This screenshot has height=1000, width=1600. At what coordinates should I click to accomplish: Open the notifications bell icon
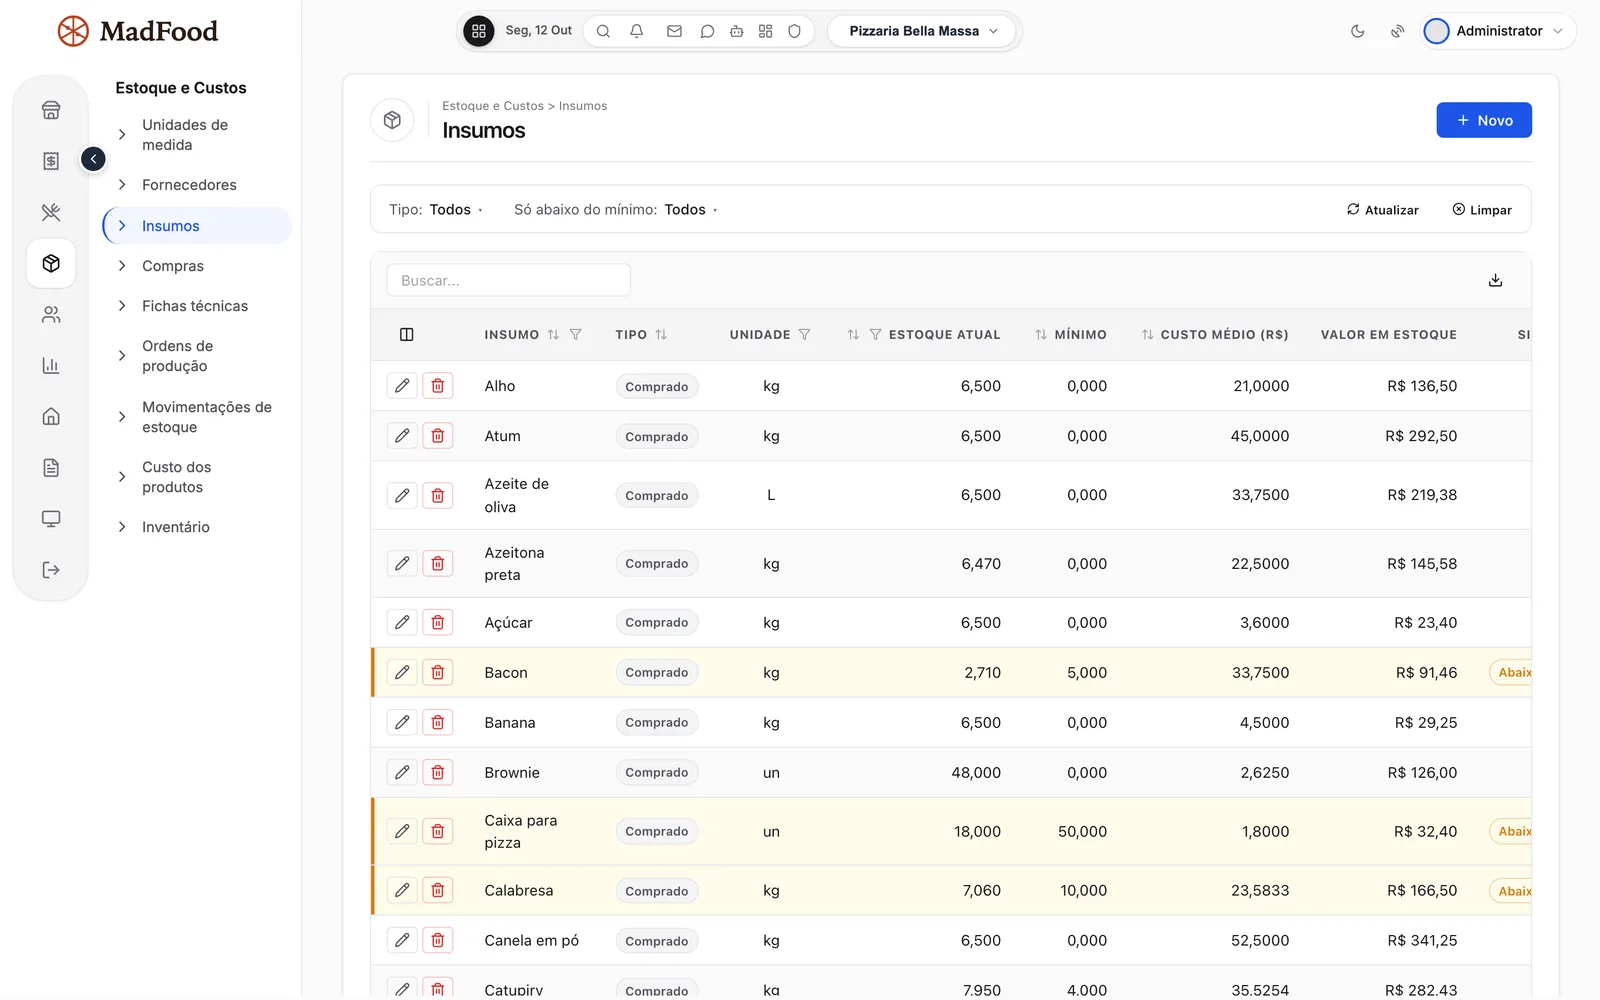pos(636,31)
